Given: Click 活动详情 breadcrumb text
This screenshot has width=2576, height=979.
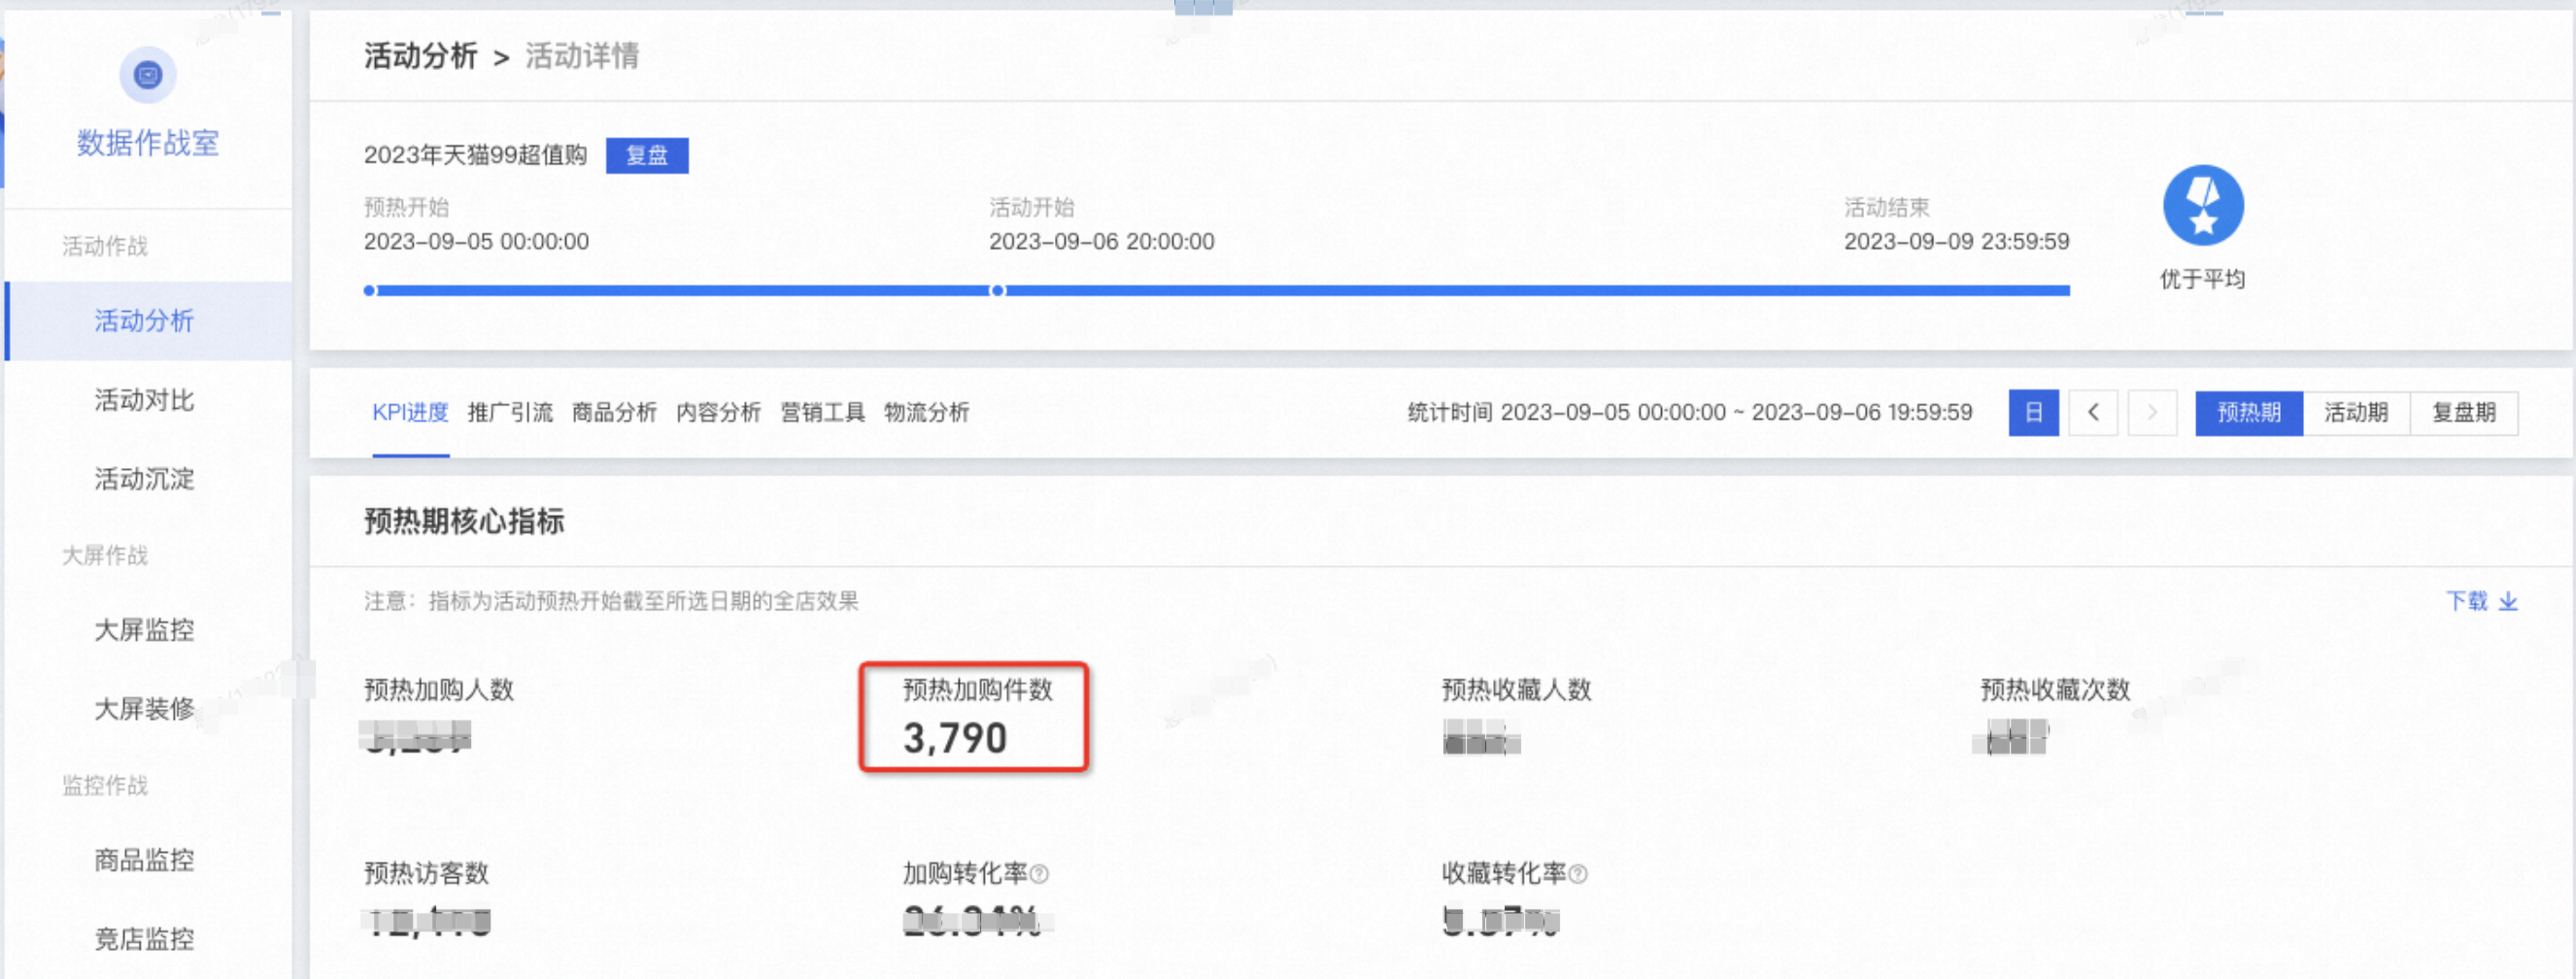Looking at the screenshot, I should tap(582, 56).
